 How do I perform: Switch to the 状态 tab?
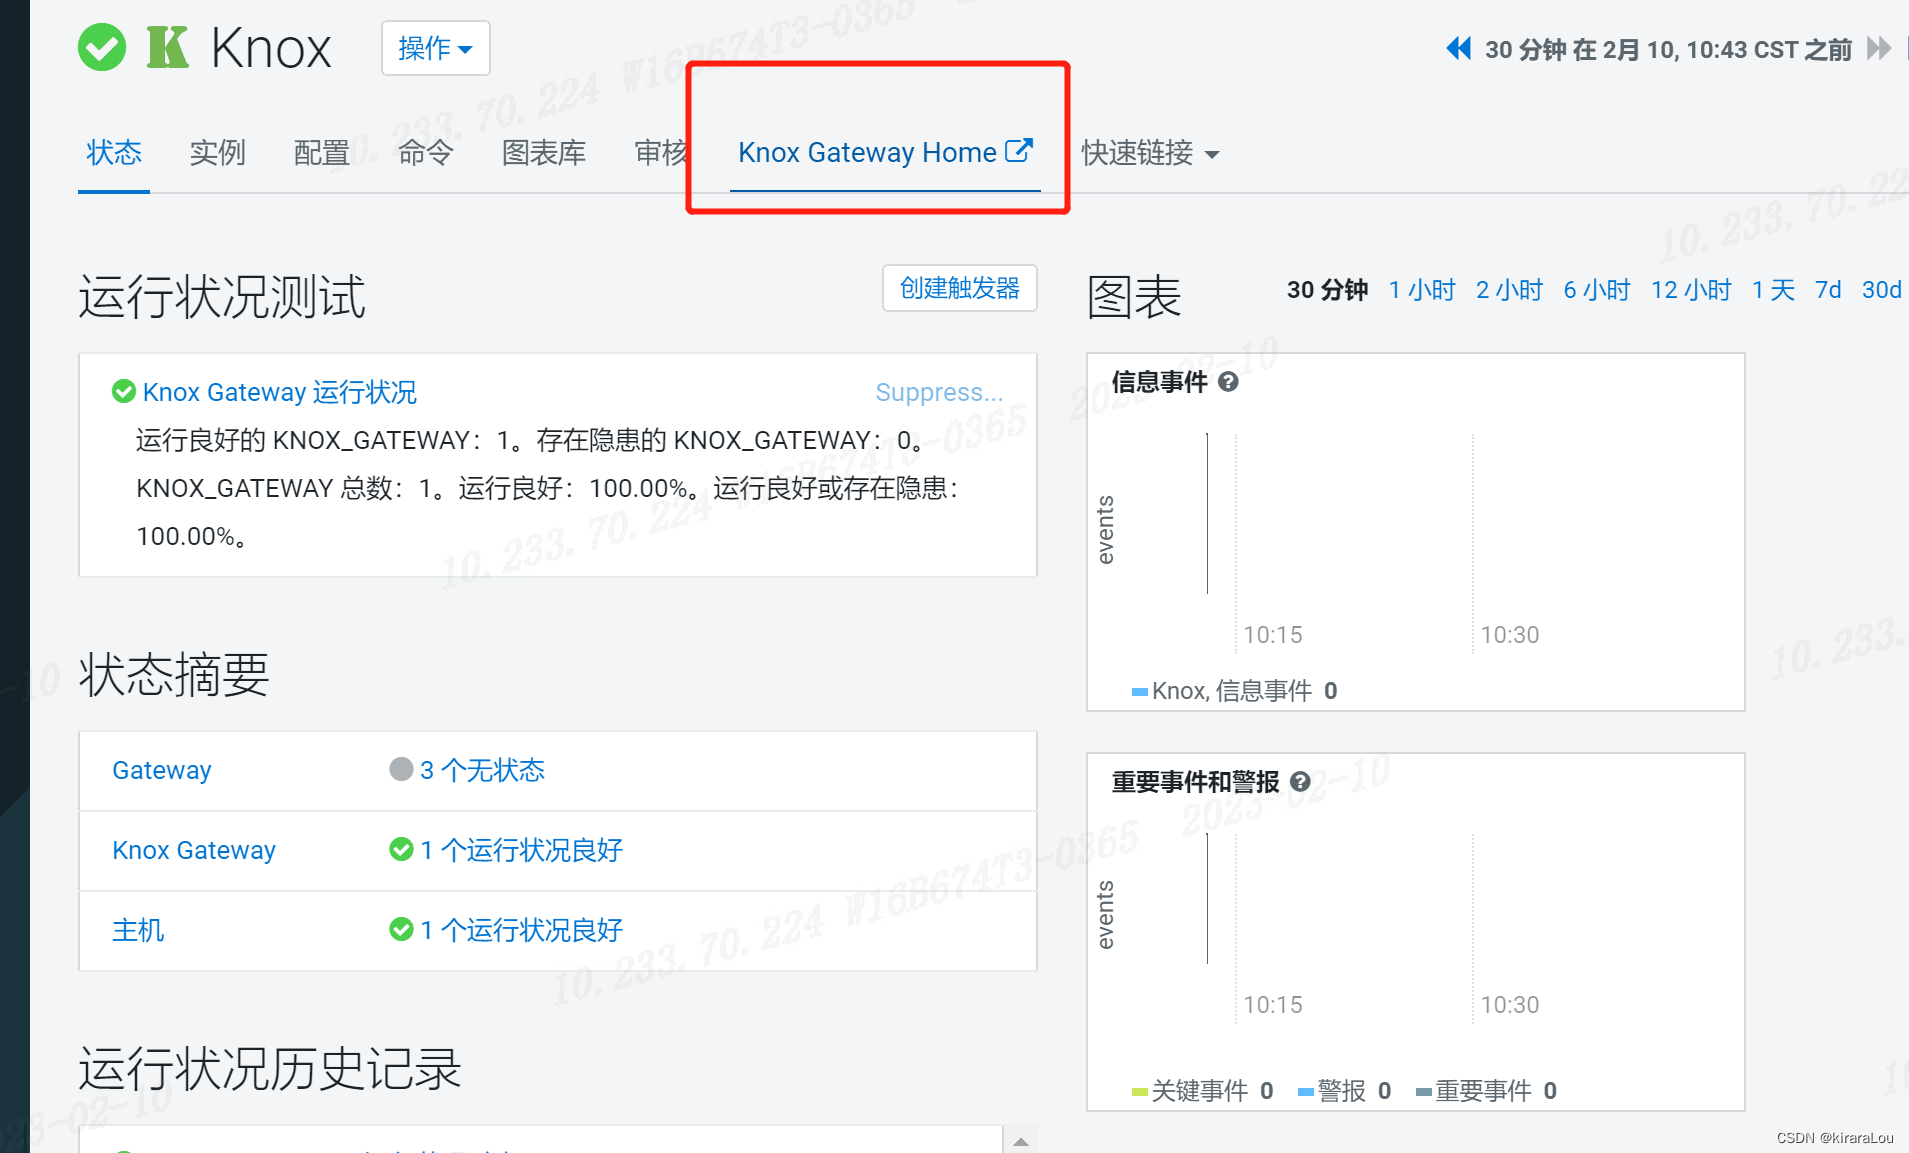[x=114, y=153]
